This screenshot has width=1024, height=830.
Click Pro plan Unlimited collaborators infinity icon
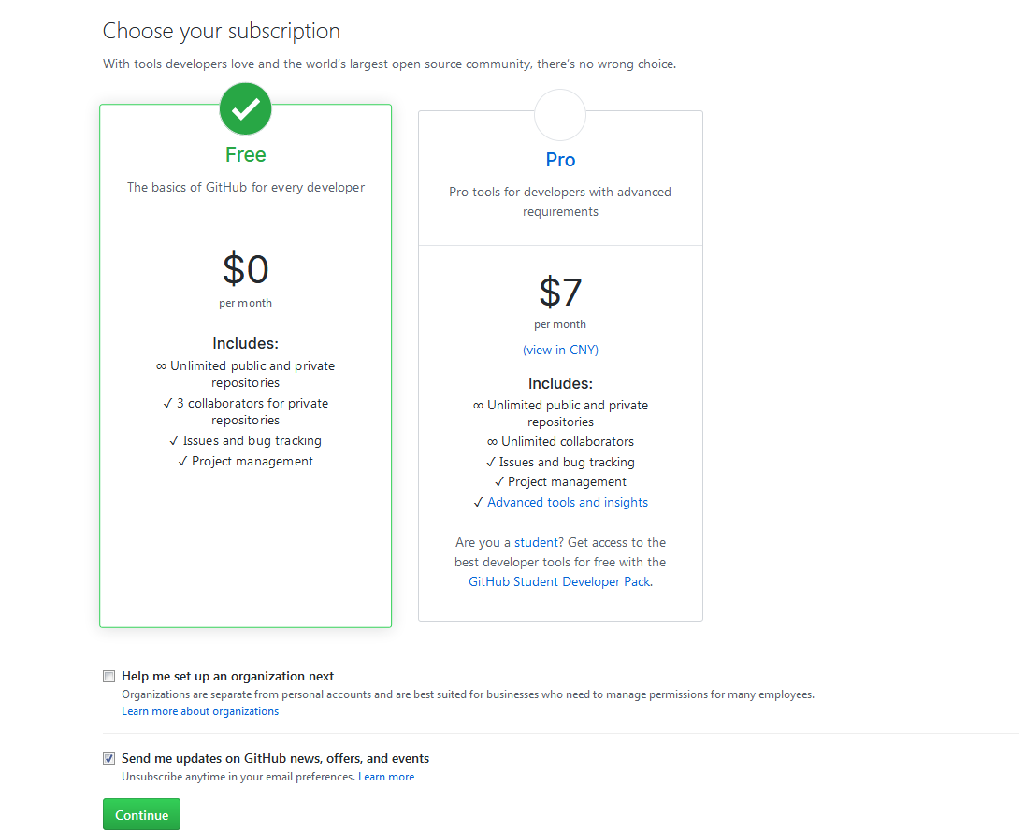(492, 442)
